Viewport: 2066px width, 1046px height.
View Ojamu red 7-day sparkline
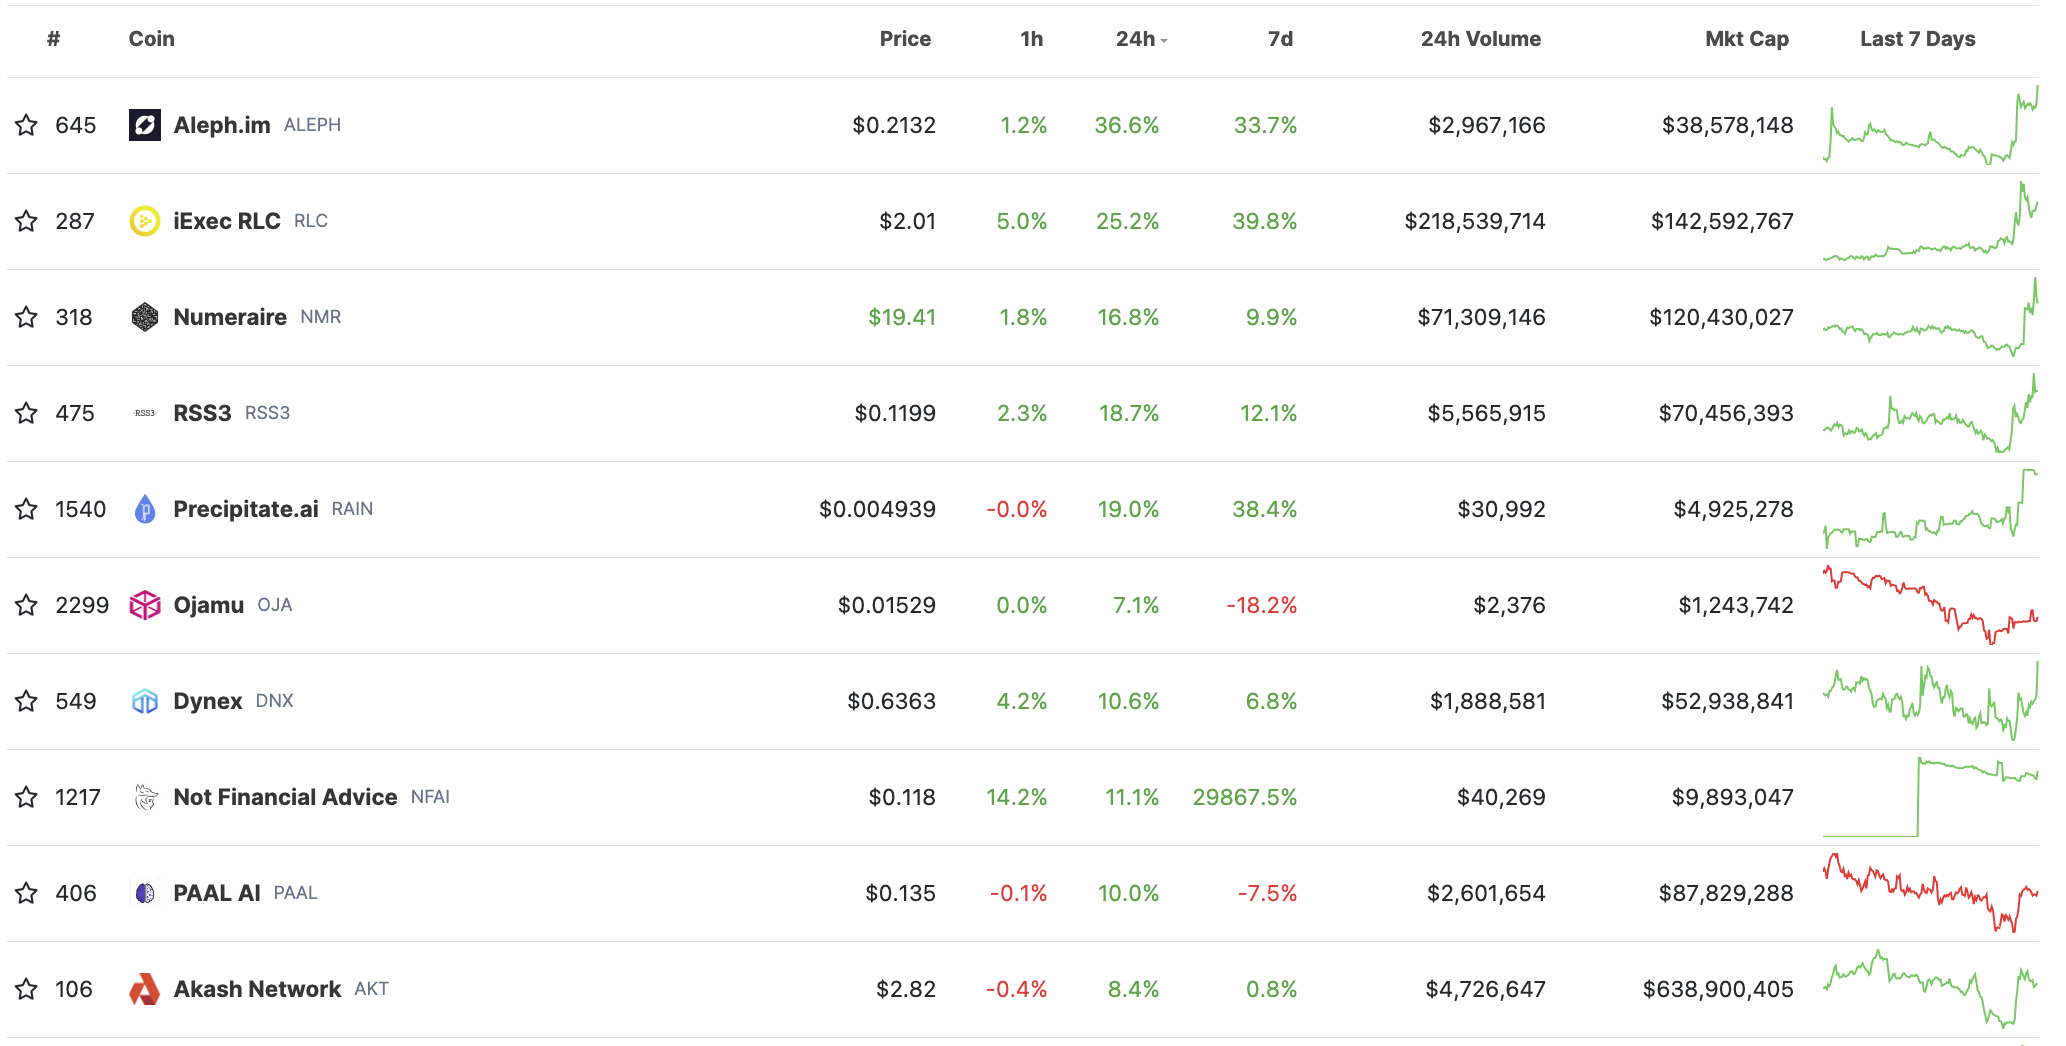coord(1931,605)
